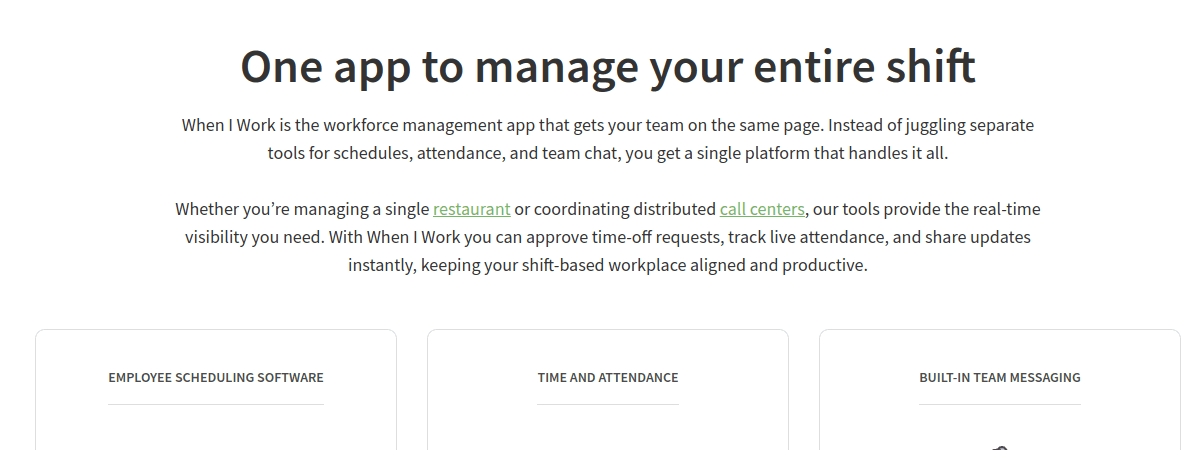This screenshot has width=1200, height=450.
Task: Click the Employee Scheduling Software heading
Action: (x=216, y=378)
